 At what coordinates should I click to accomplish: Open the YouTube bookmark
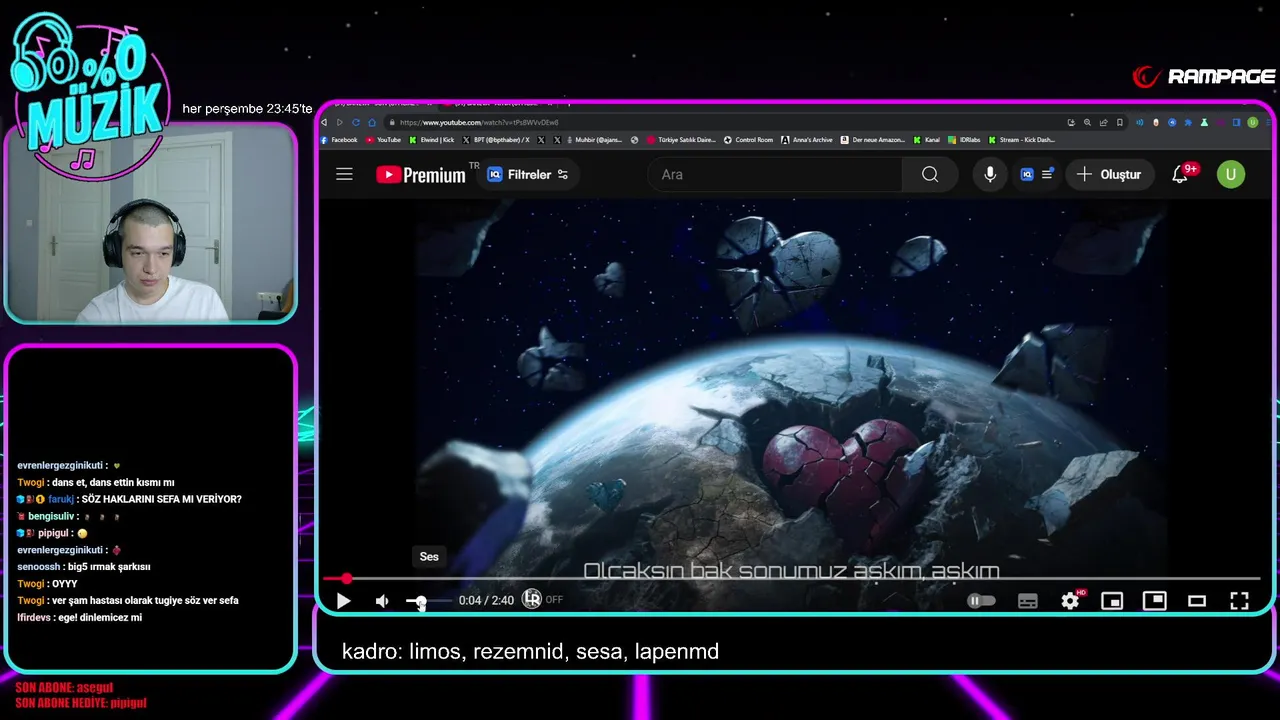tap(384, 140)
